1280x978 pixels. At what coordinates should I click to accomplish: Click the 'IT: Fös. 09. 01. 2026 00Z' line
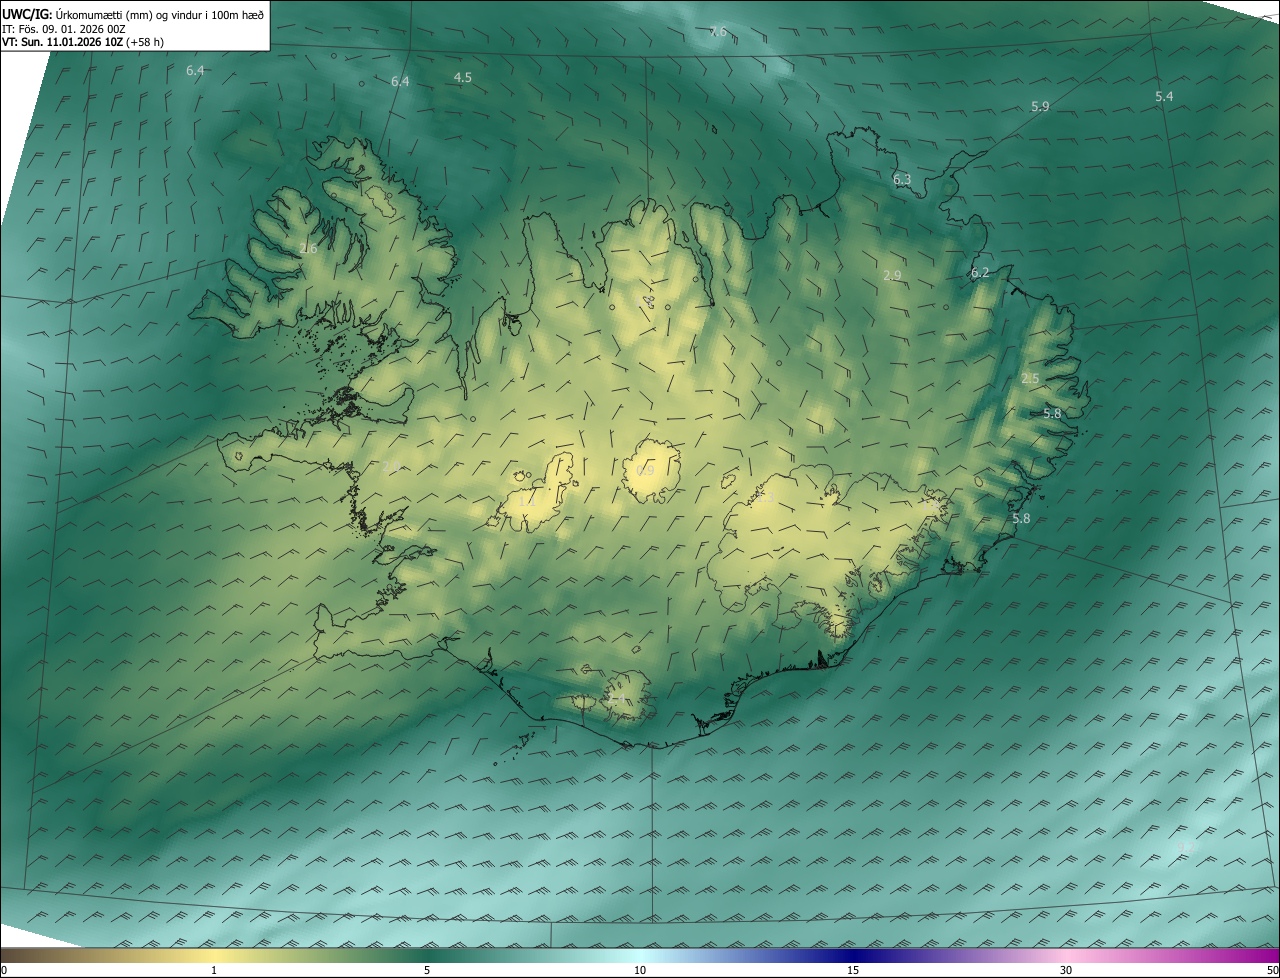(63, 29)
